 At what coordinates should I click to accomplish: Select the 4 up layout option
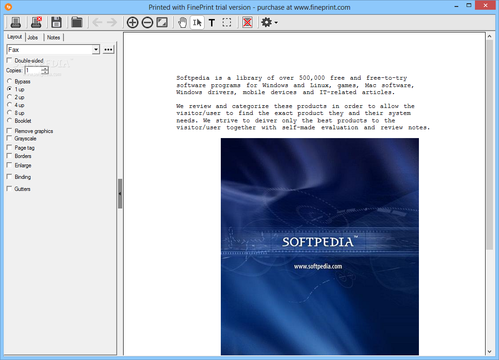tap(9, 105)
